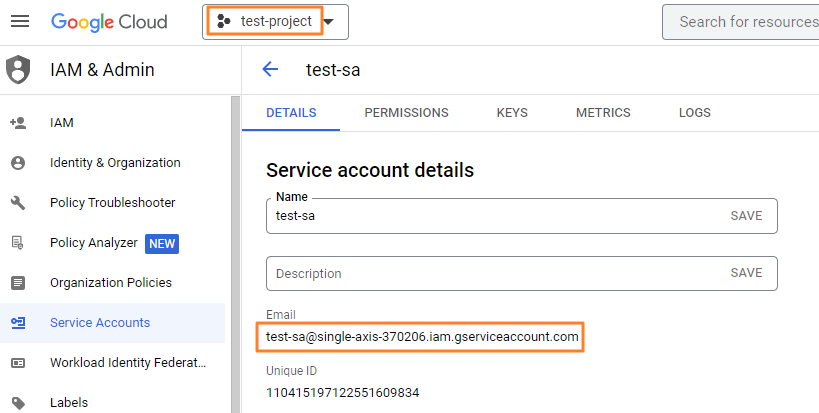Click the Workload Identity Federation card icon
This screenshot has width=819, height=413.
(x=18, y=363)
